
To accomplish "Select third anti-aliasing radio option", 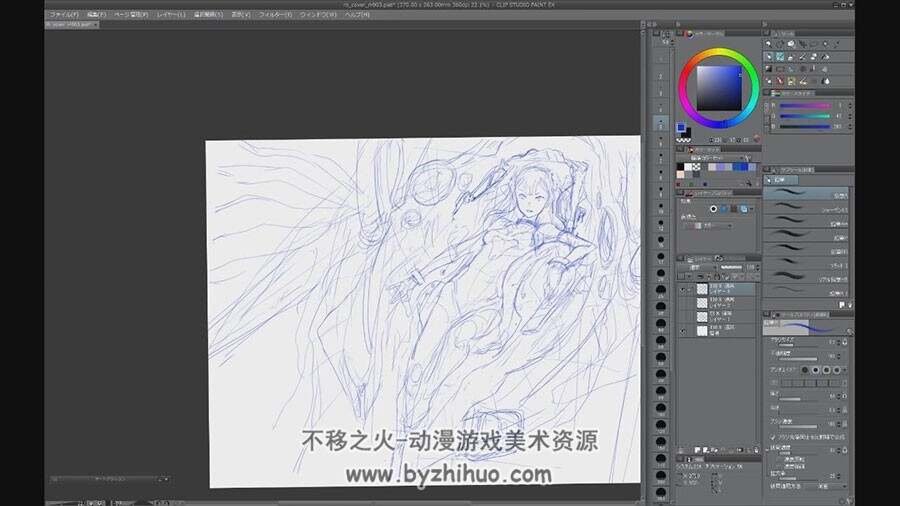I will tap(826, 371).
